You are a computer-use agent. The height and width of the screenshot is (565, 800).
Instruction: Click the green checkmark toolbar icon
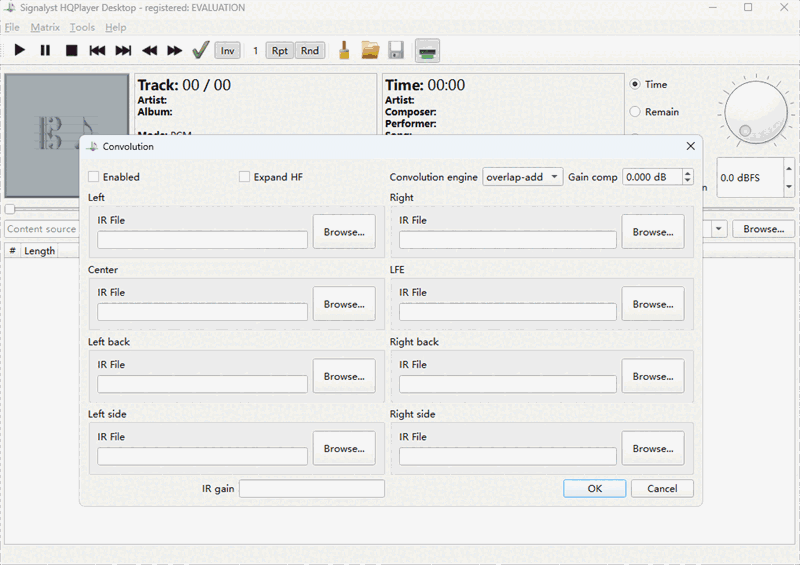point(200,50)
